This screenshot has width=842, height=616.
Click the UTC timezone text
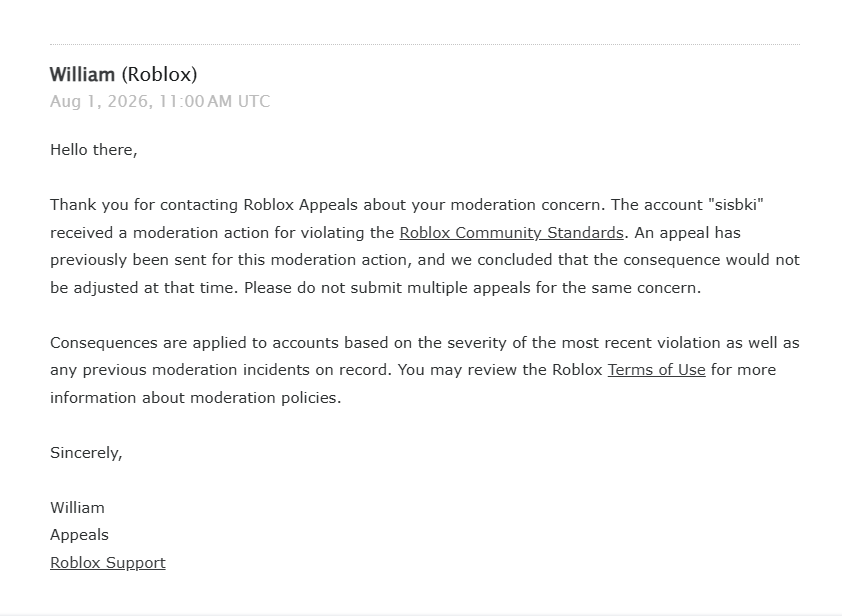[254, 102]
